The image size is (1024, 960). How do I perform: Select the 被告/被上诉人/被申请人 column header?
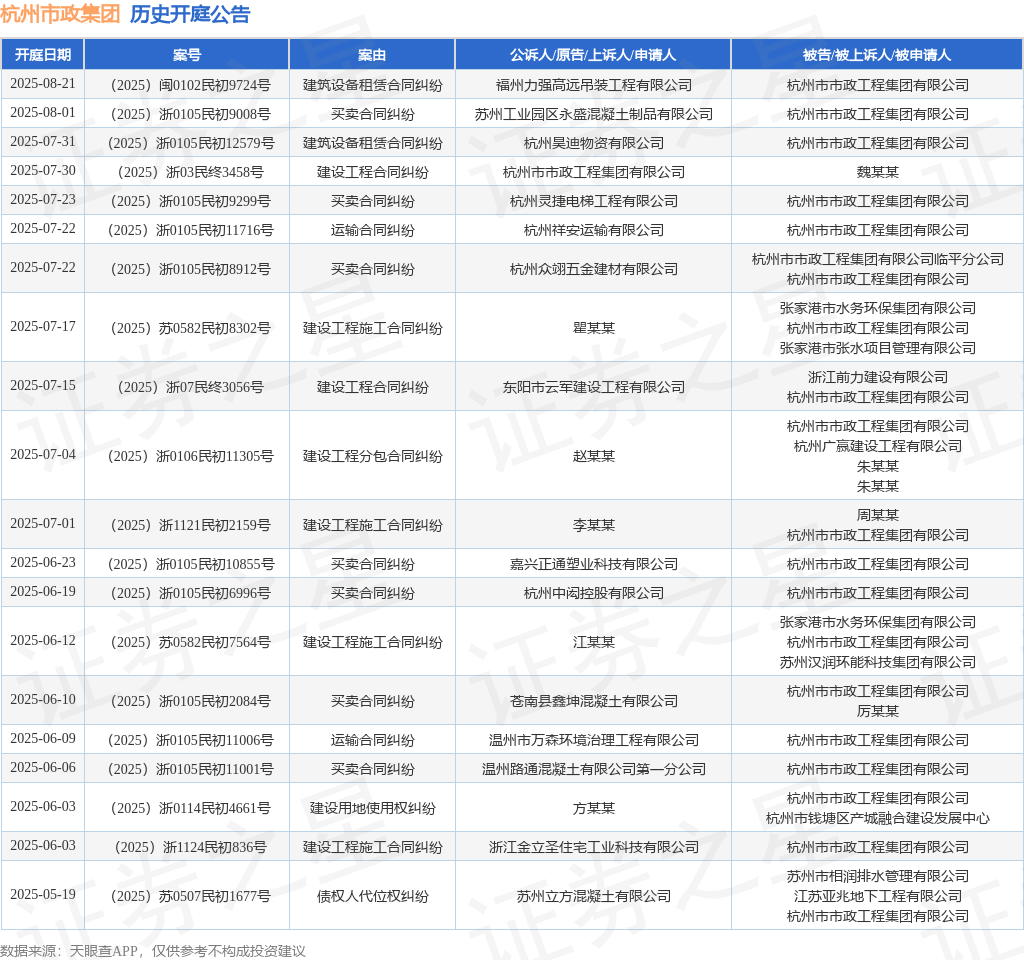pos(877,55)
